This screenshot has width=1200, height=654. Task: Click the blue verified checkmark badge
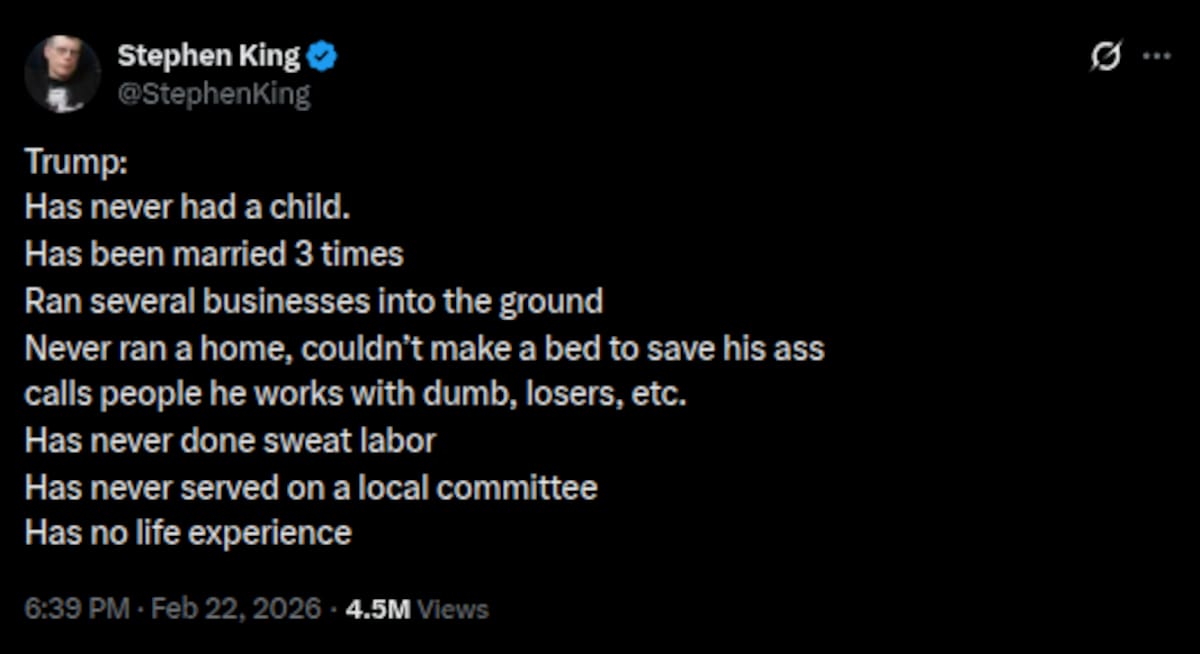[322, 57]
